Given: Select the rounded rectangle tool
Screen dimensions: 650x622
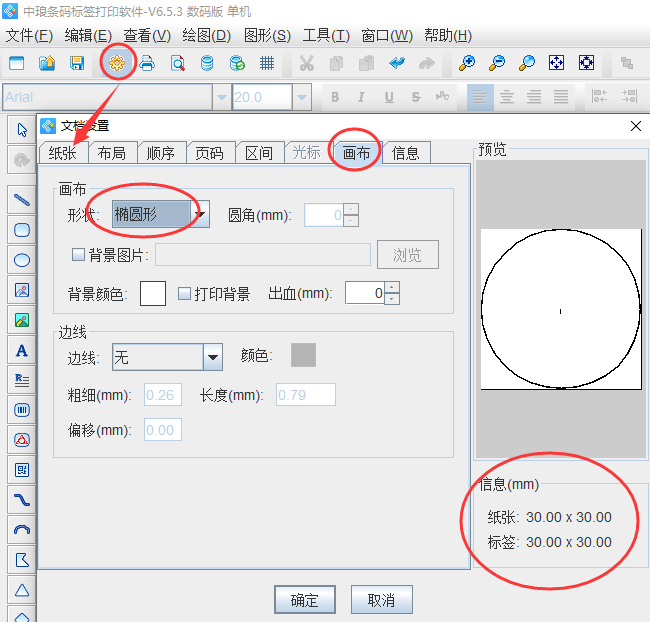Looking at the screenshot, I should 21,230.
